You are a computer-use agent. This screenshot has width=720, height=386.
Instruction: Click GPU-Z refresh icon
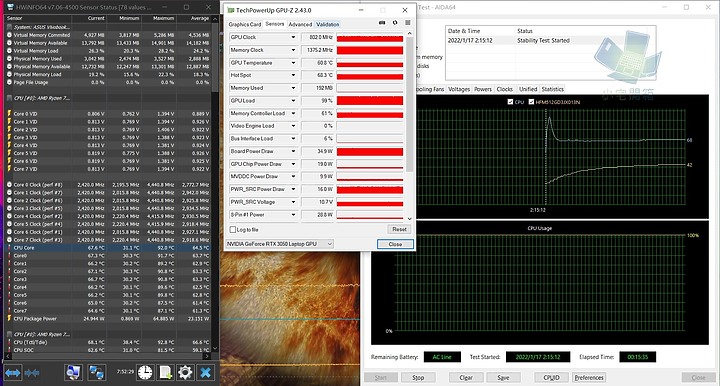pos(395,23)
